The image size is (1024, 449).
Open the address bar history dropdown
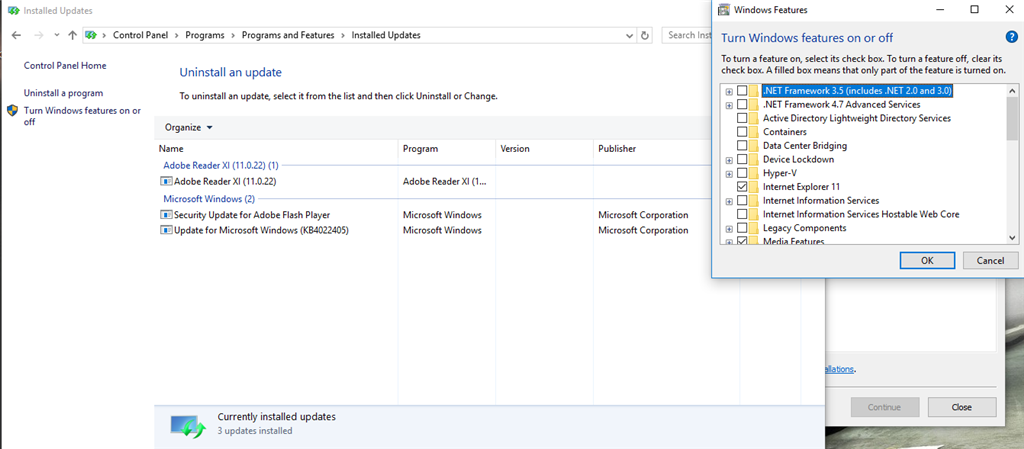630,35
